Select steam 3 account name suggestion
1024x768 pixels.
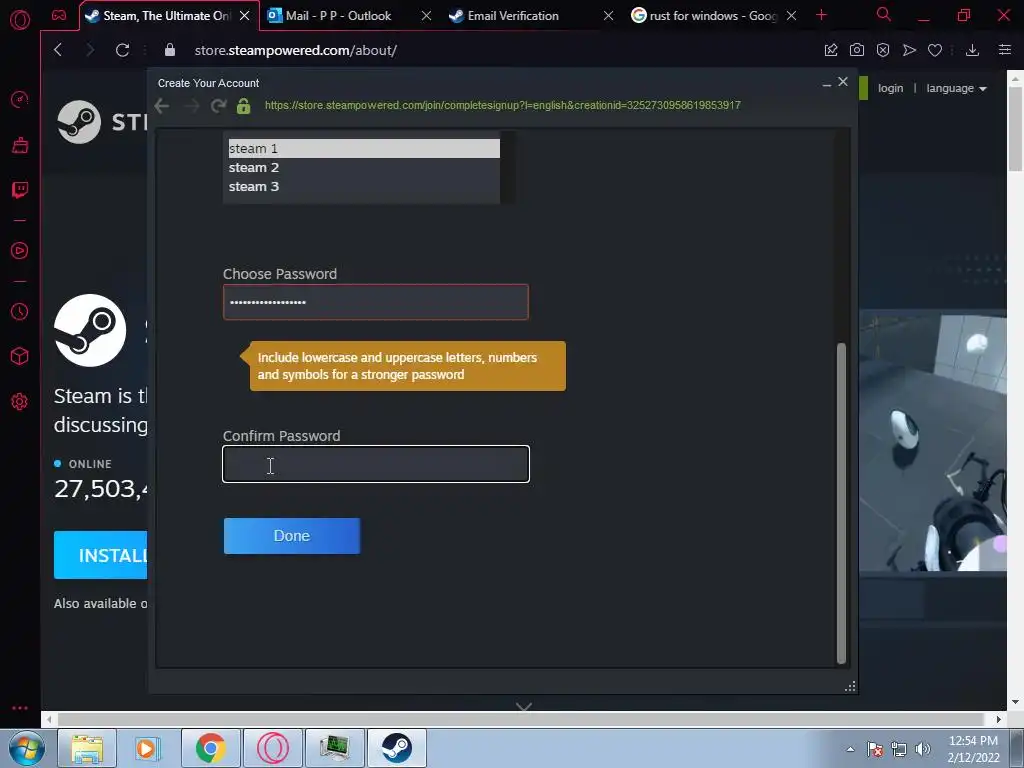pos(364,186)
